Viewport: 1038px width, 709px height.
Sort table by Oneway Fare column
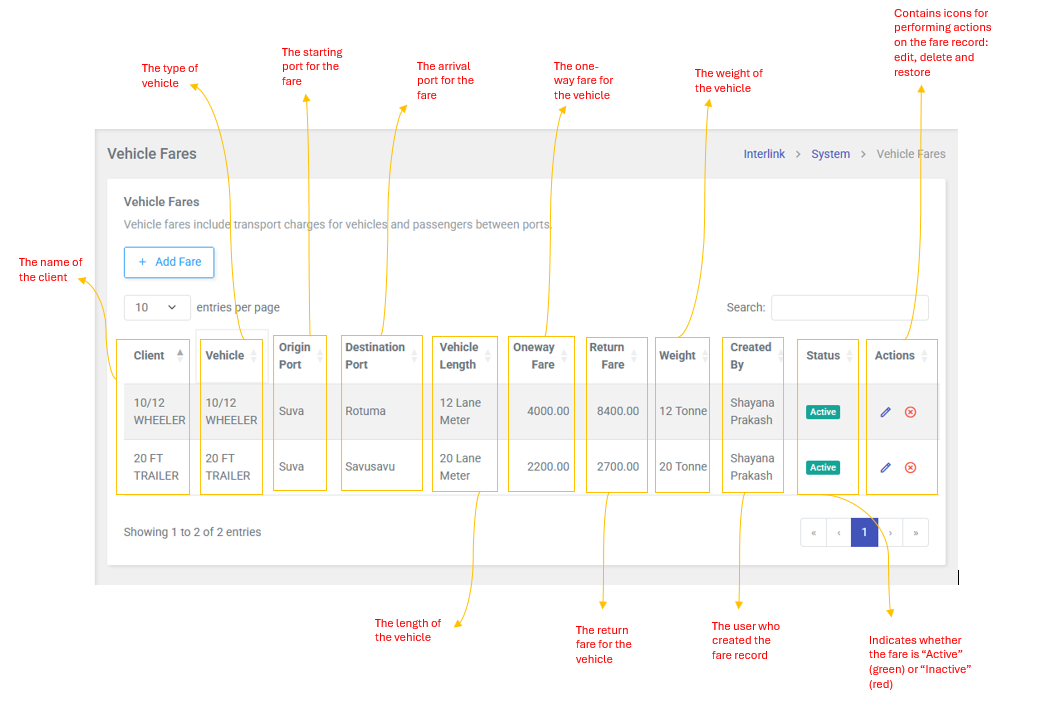click(x=534, y=356)
